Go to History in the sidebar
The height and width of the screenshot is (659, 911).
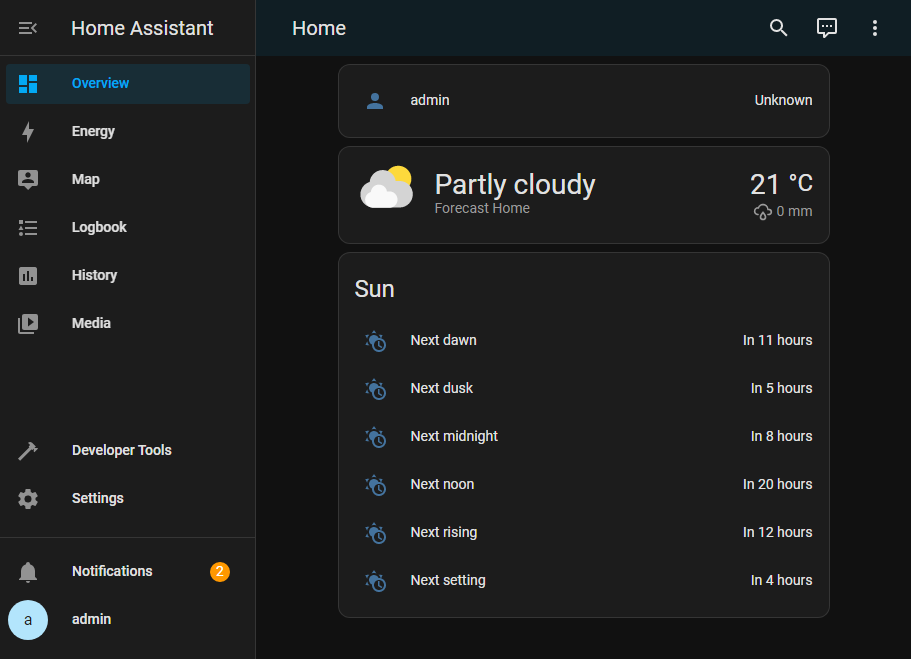[94, 276]
